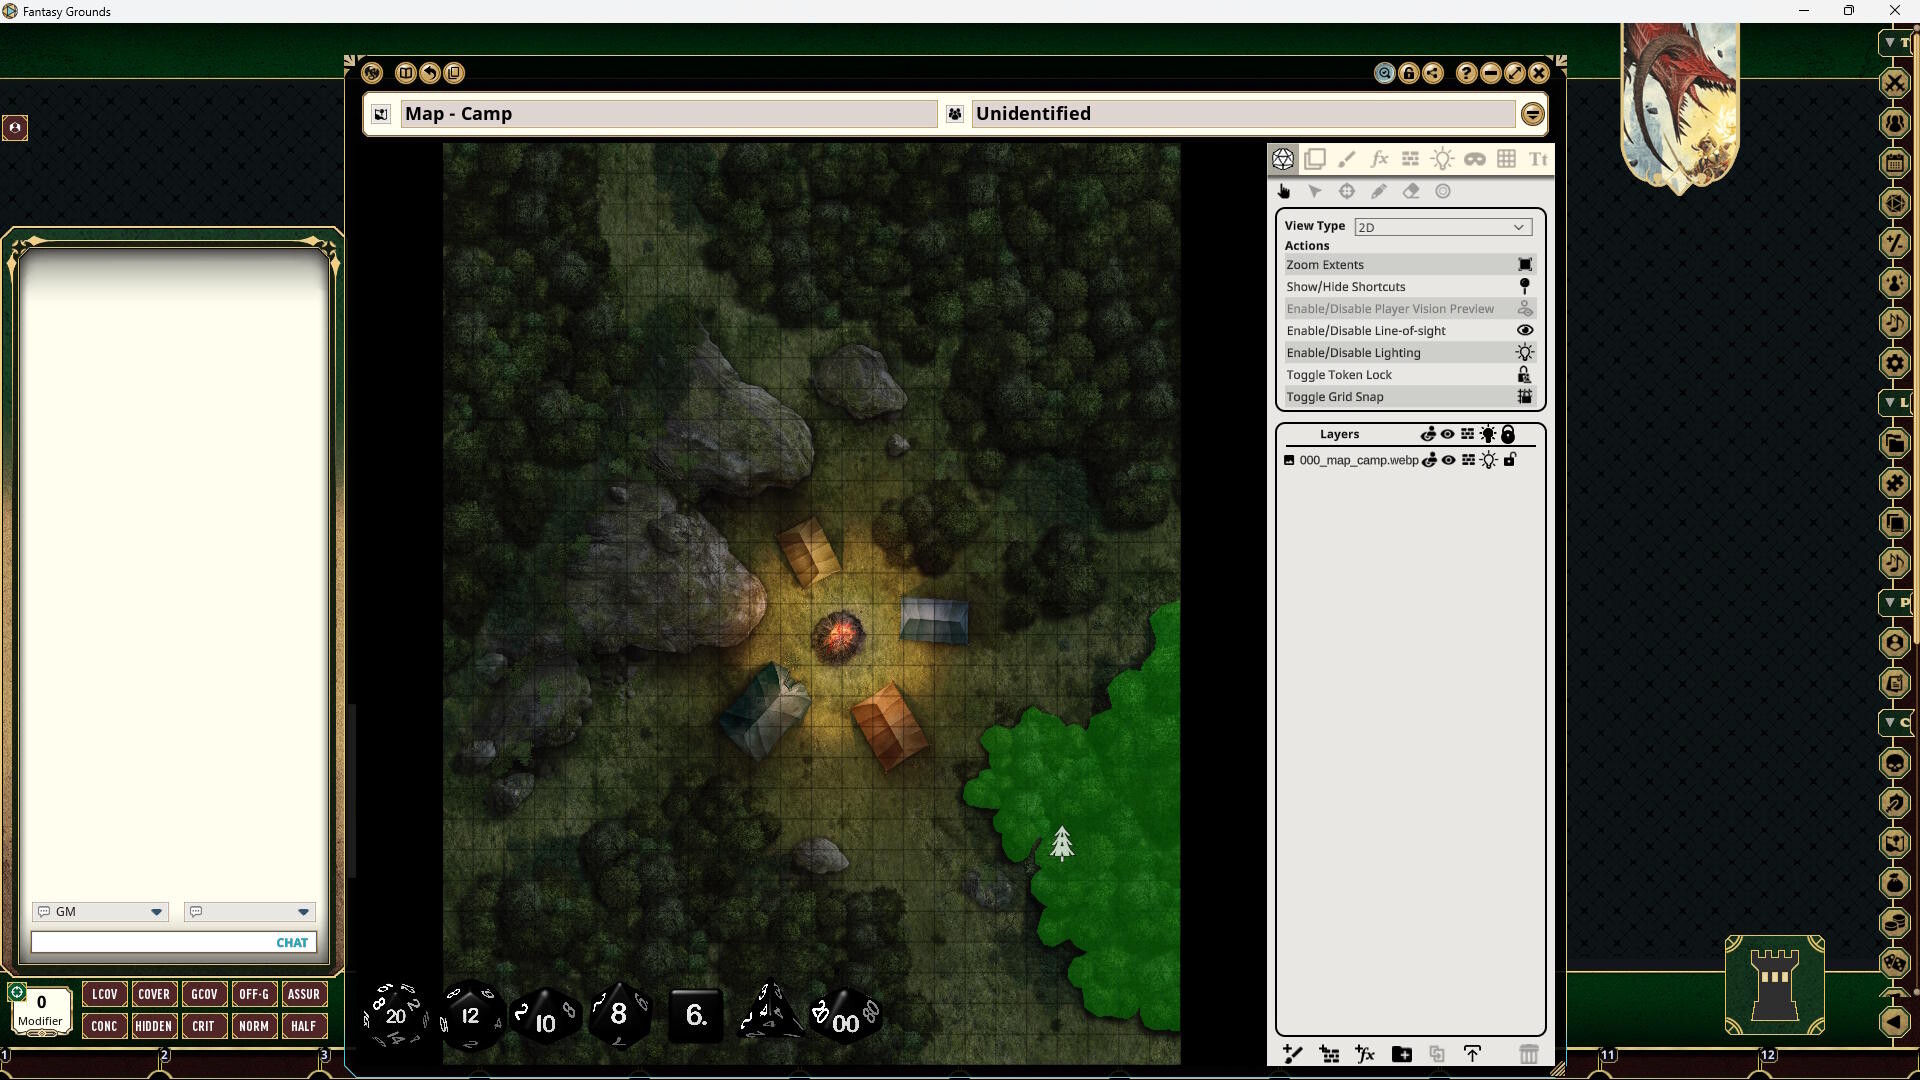Viewport: 1920px width, 1080px height.
Task: Select the Layers tab icon in image toolbar
Action: point(1315,159)
